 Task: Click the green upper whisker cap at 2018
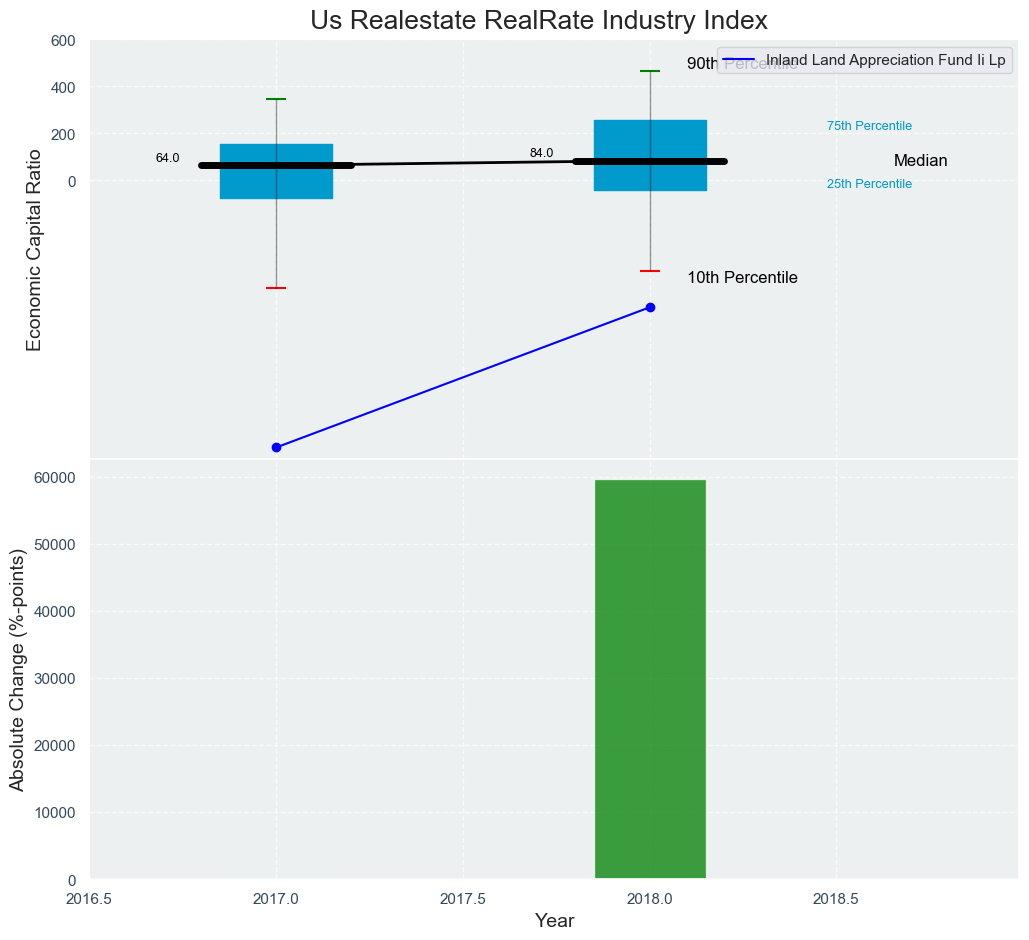click(650, 71)
